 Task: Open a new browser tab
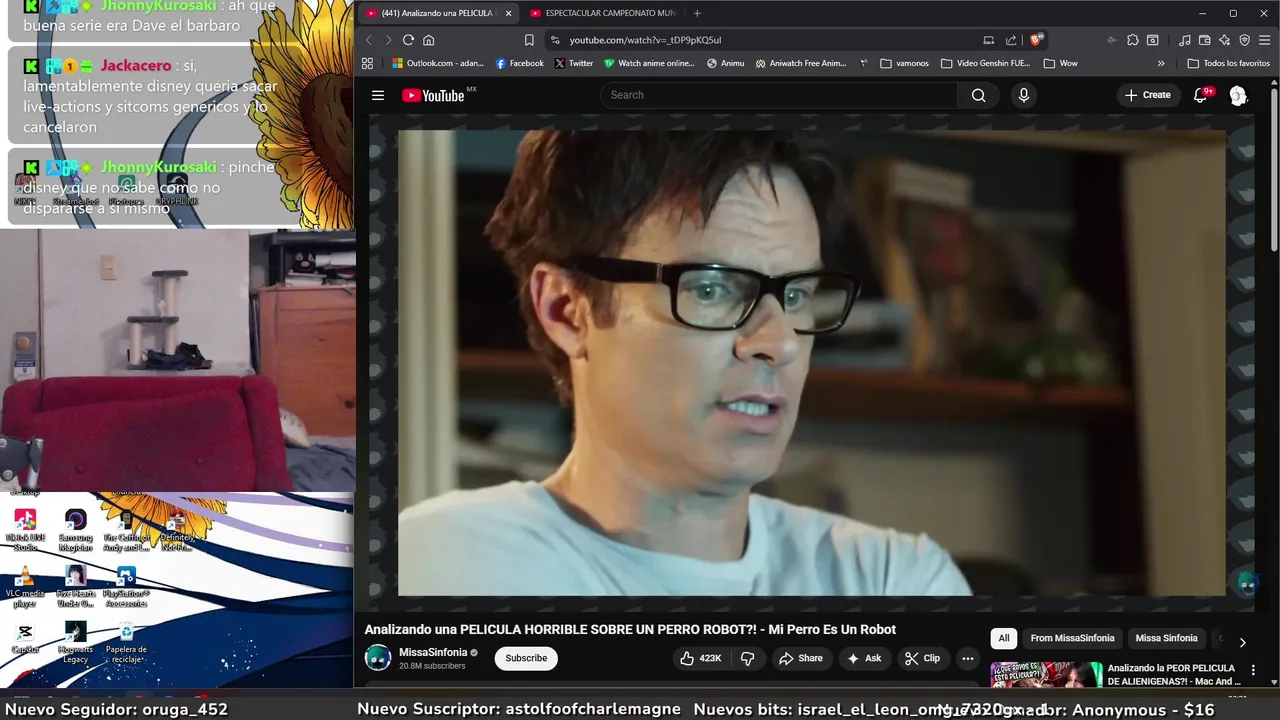tap(697, 13)
